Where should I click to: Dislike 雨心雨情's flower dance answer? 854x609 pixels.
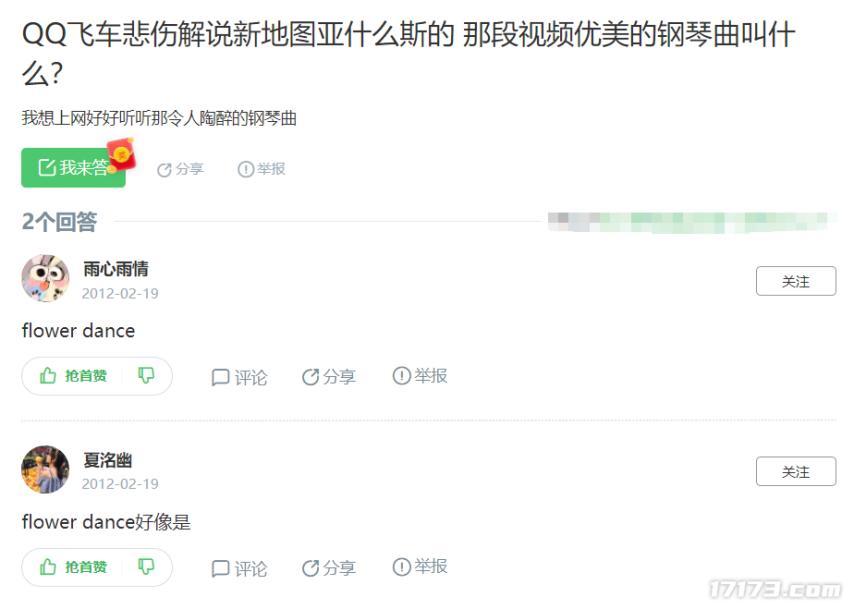[146, 375]
